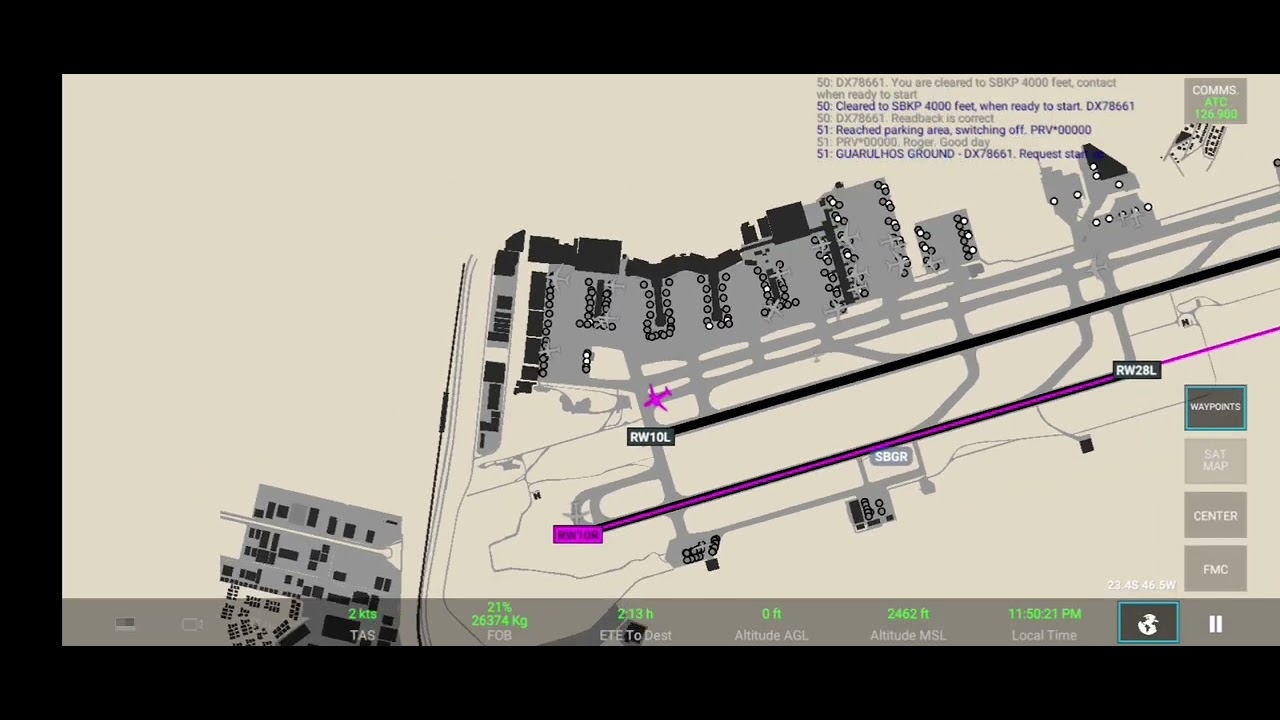Click the coordinates readout 23.4S 46.5W
Screen dimensions: 1280x720
1141,585
